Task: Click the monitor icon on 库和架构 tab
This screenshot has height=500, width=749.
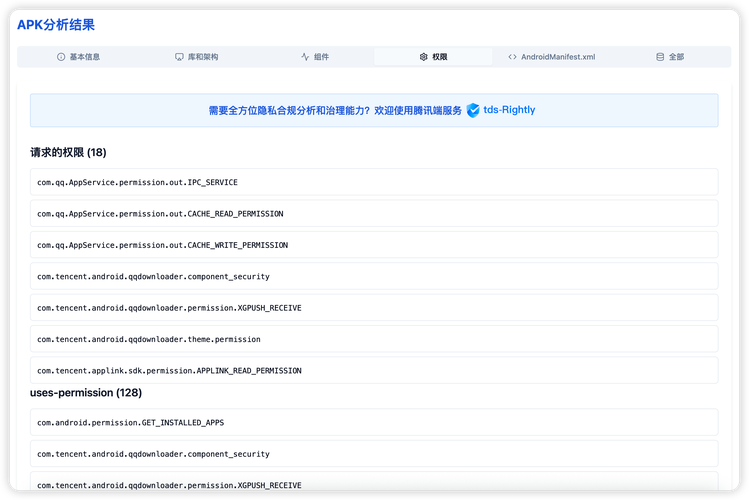Action: pos(179,57)
